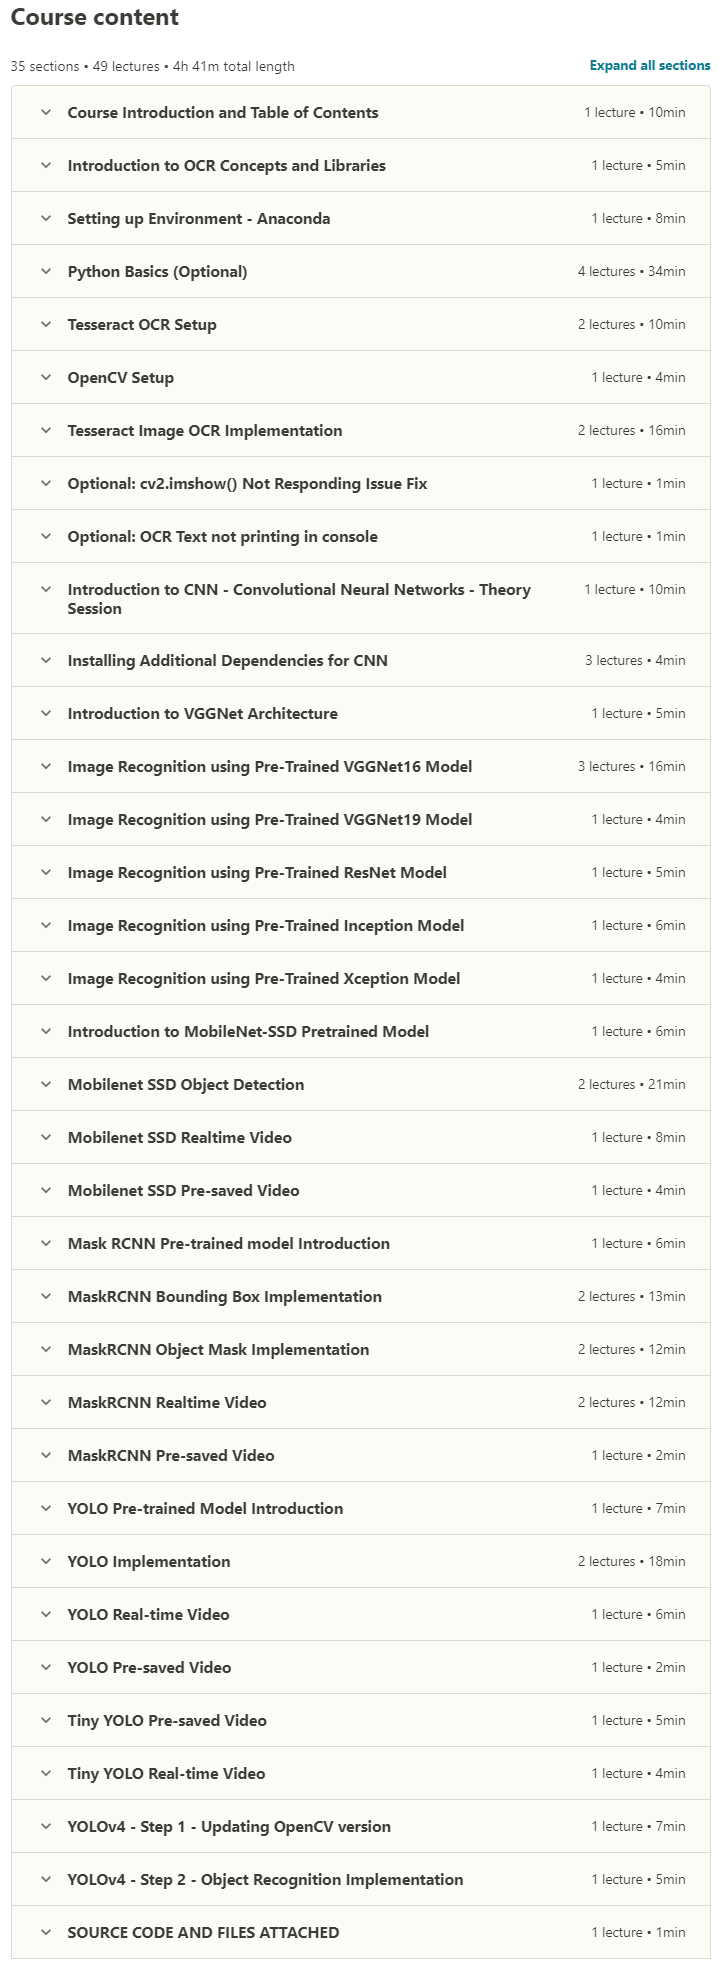
Task: Open Mask RCNN Pre-trained model Introduction section
Action: [361, 1243]
